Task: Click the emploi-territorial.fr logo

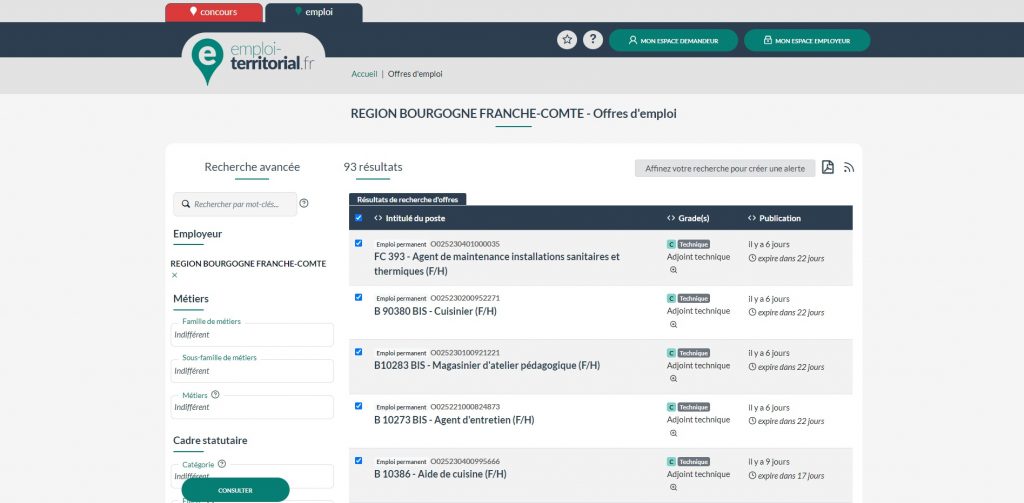Action: (254, 58)
